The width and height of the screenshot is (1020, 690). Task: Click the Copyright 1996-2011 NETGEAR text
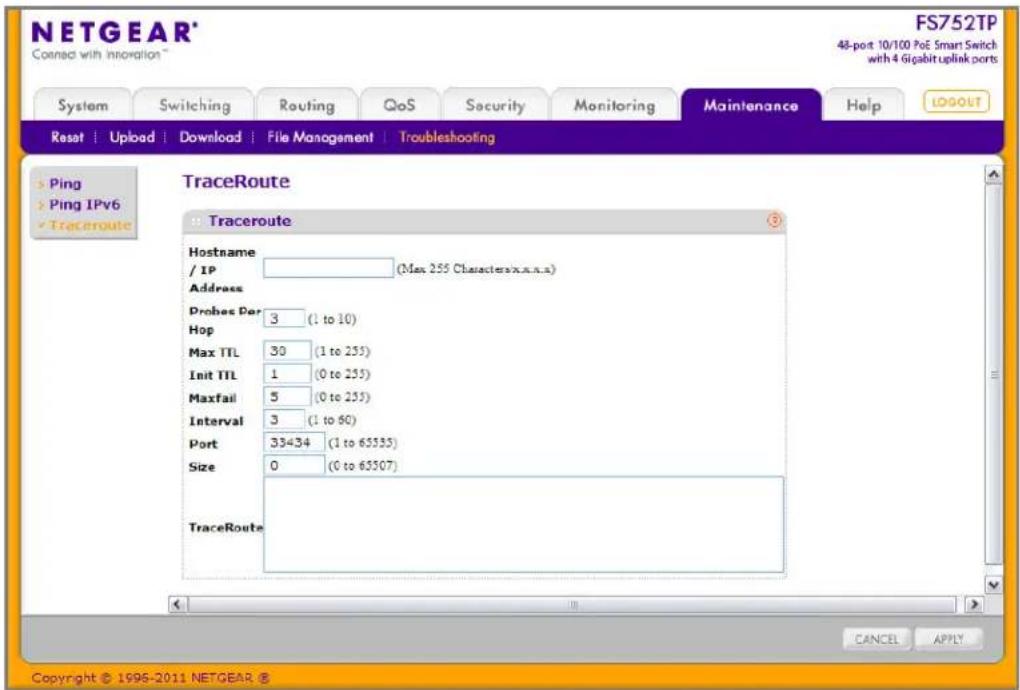pyautogui.click(x=150, y=678)
